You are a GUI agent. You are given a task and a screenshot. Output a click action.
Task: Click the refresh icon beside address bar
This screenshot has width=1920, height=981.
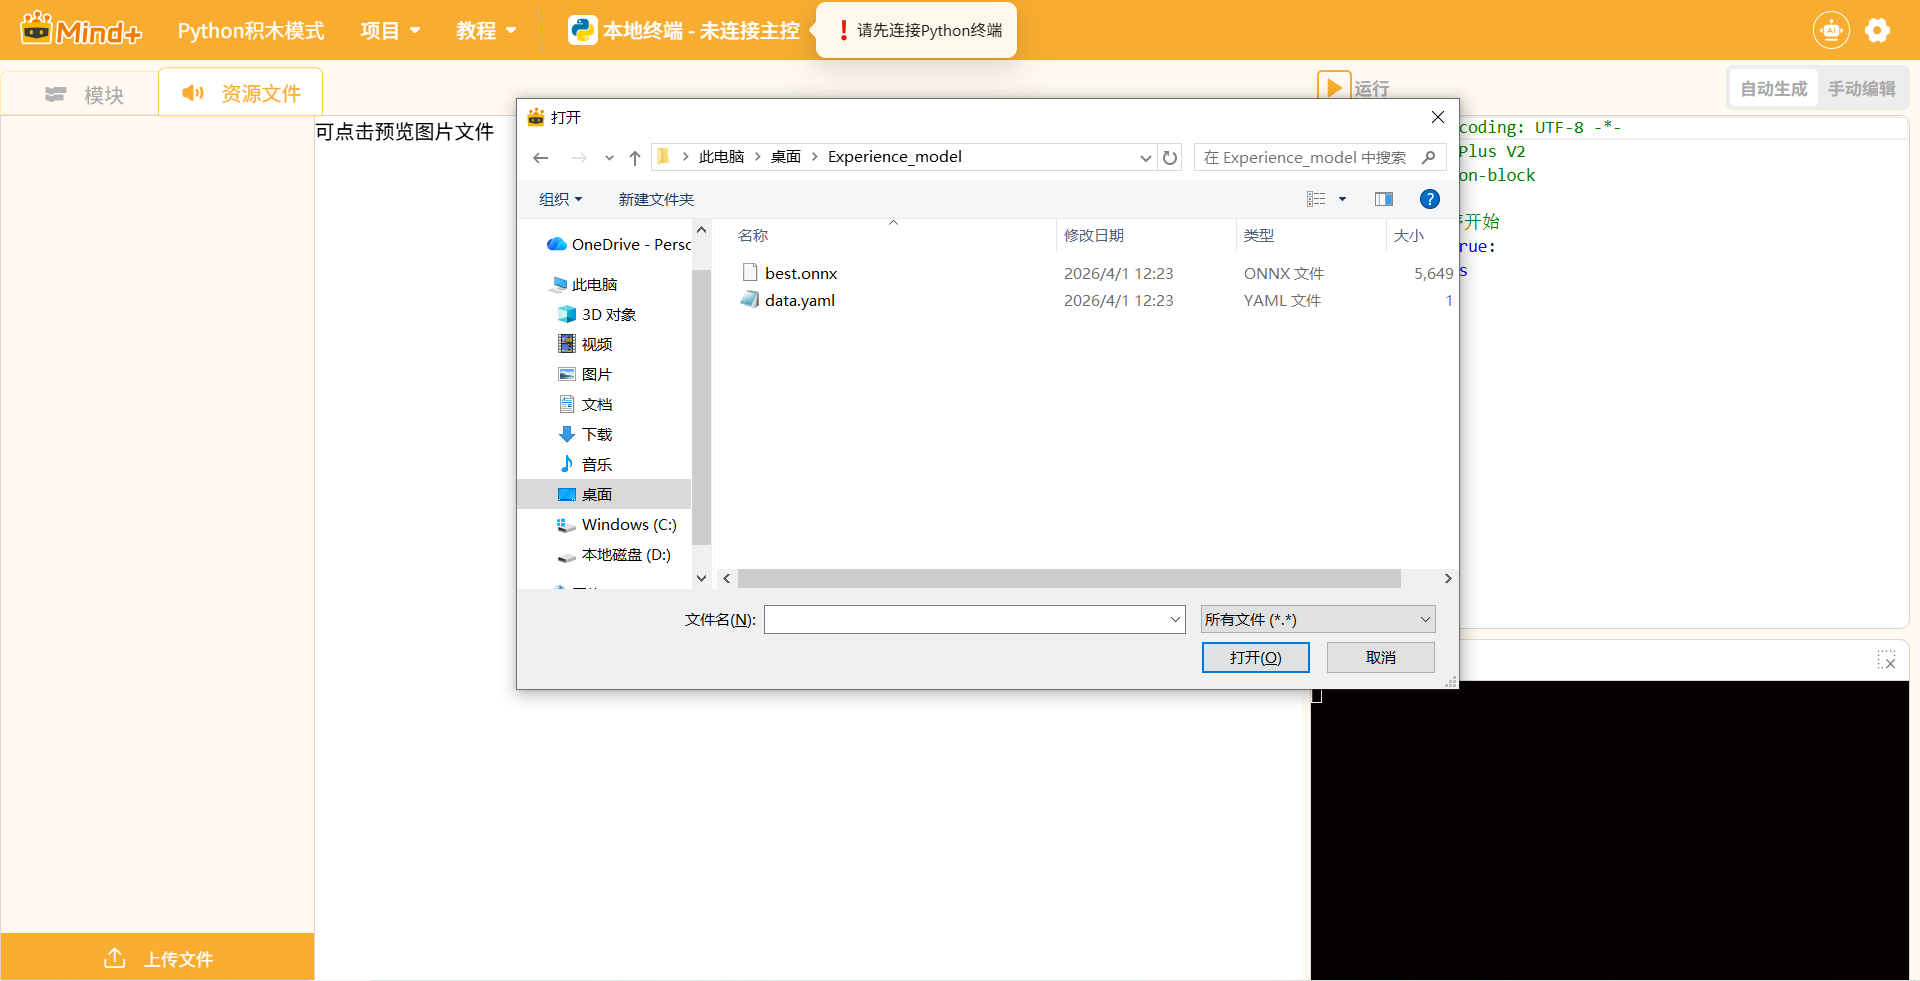pyautogui.click(x=1170, y=158)
